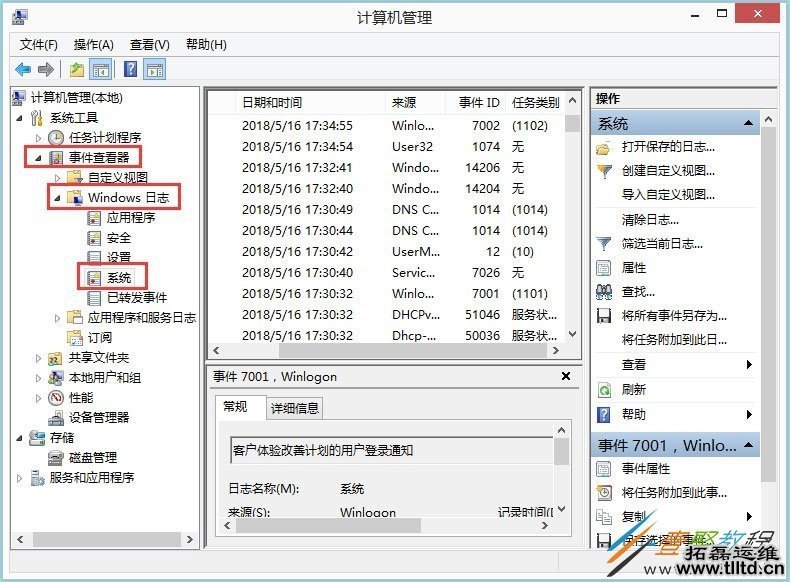Click the 查找 binoculars icon
790x582 pixels.
[x=604, y=292]
